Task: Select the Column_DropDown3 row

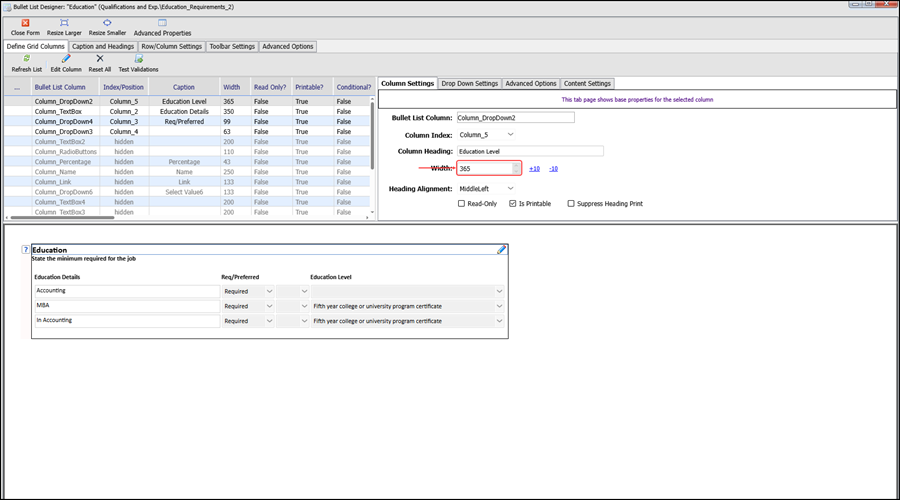Action: pos(187,131)
